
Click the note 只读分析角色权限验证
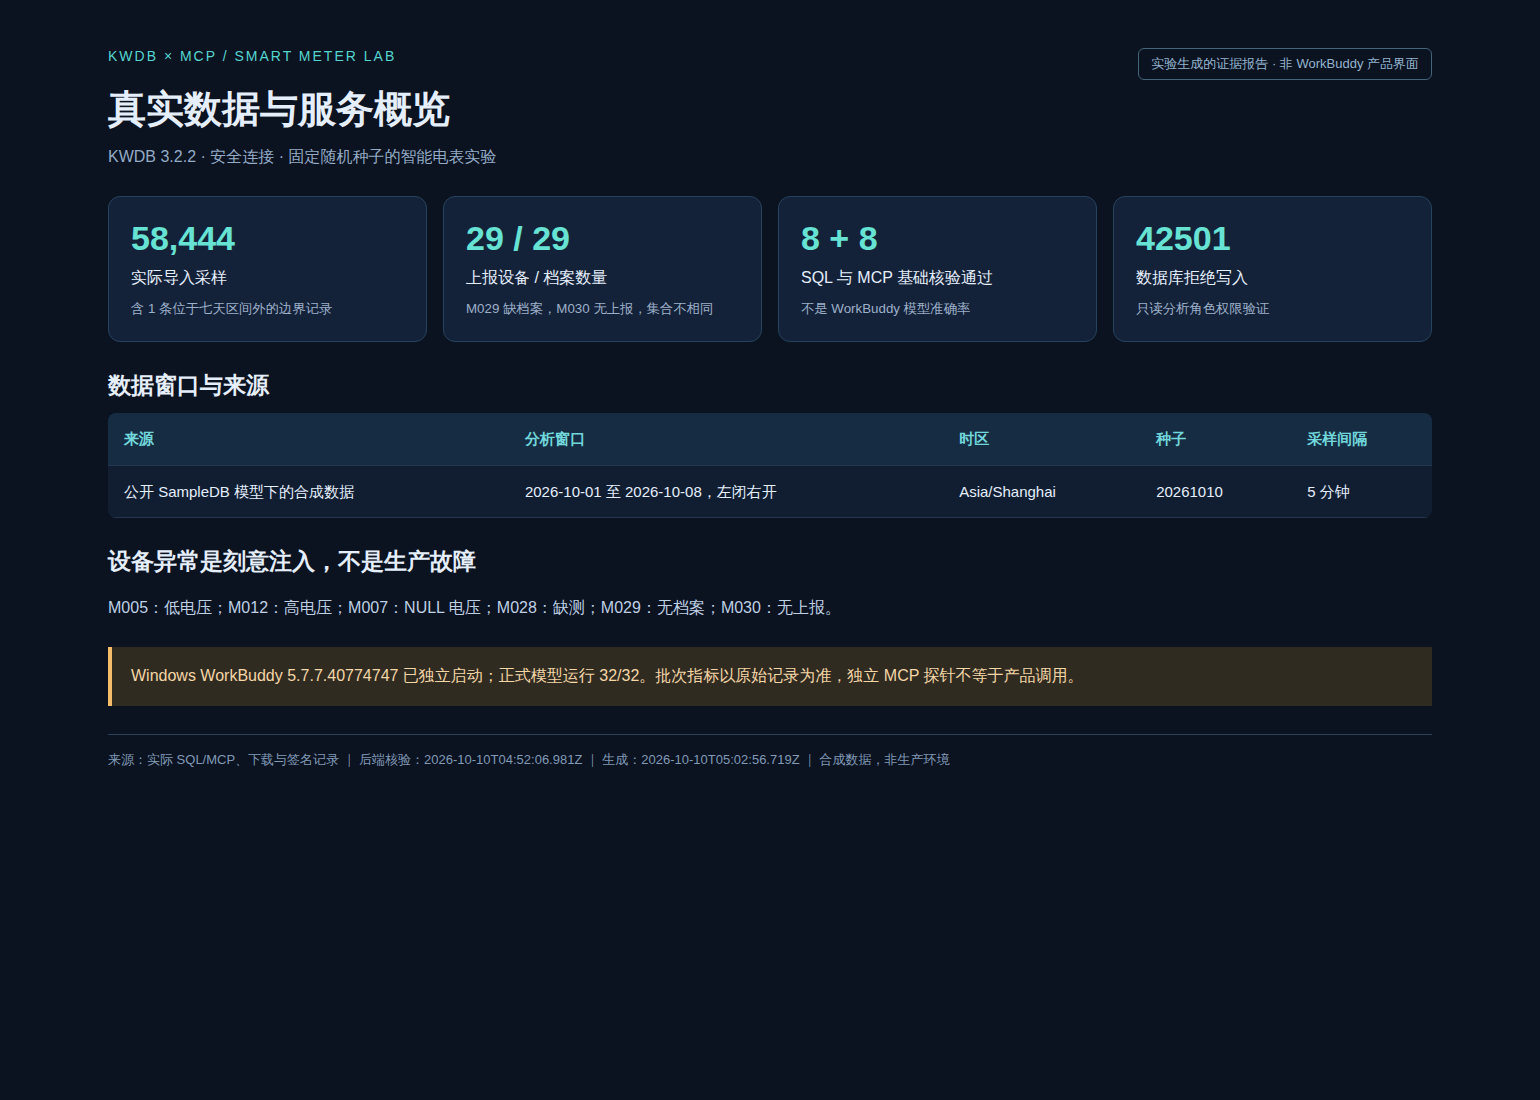pos(1202,309)
